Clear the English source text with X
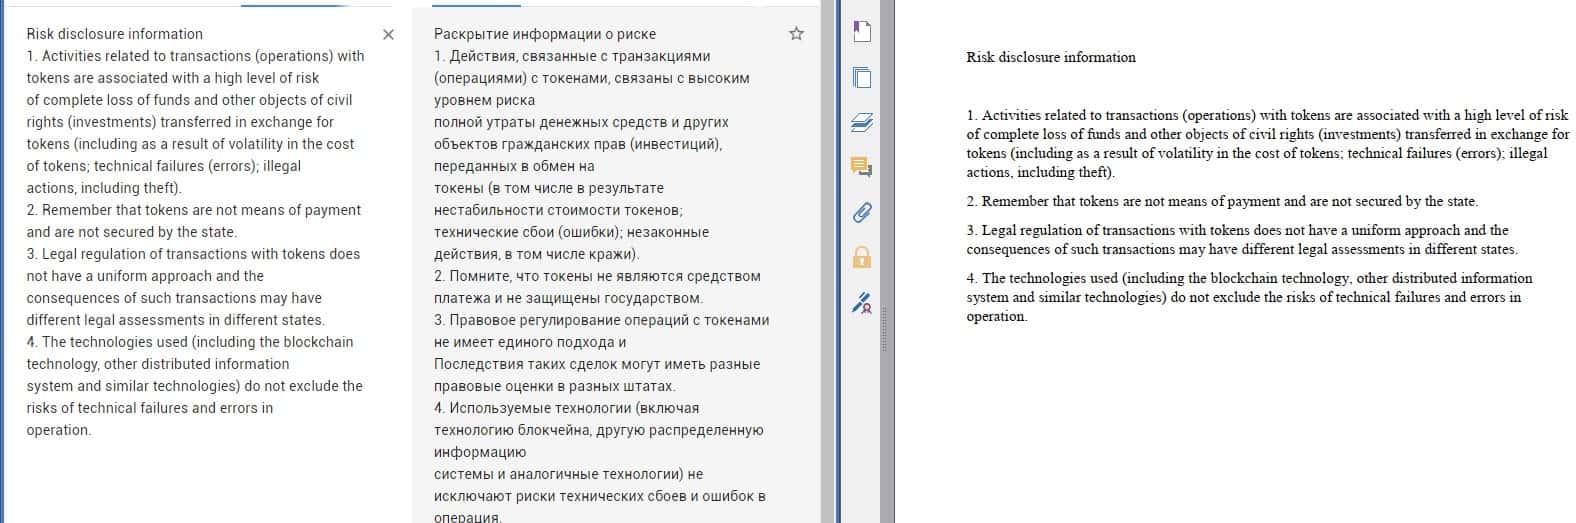 pos(388,35)
